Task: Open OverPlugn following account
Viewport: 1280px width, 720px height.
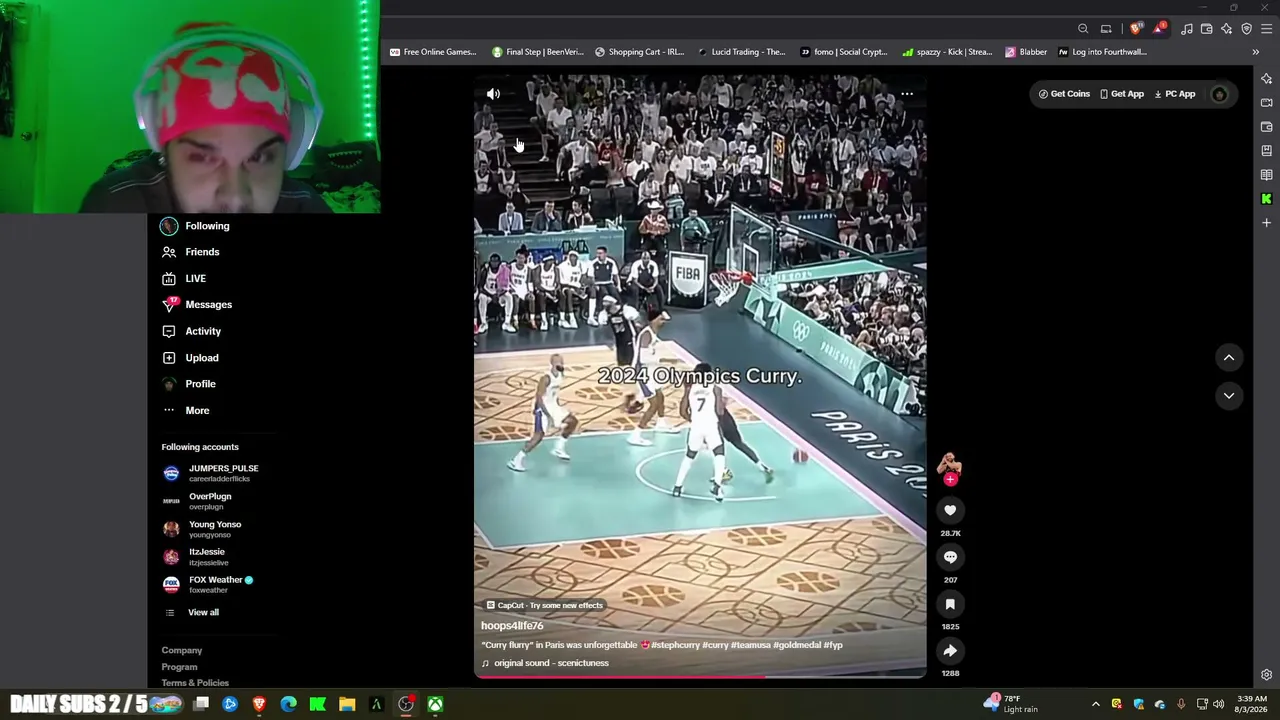Action: 197,501
